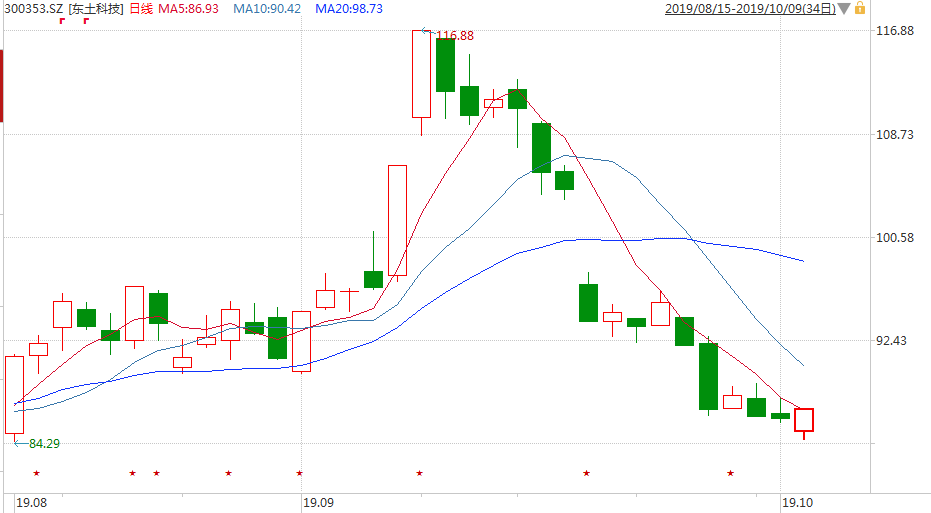Click the 116.88 value on the price axis

(x=895, y=31)
